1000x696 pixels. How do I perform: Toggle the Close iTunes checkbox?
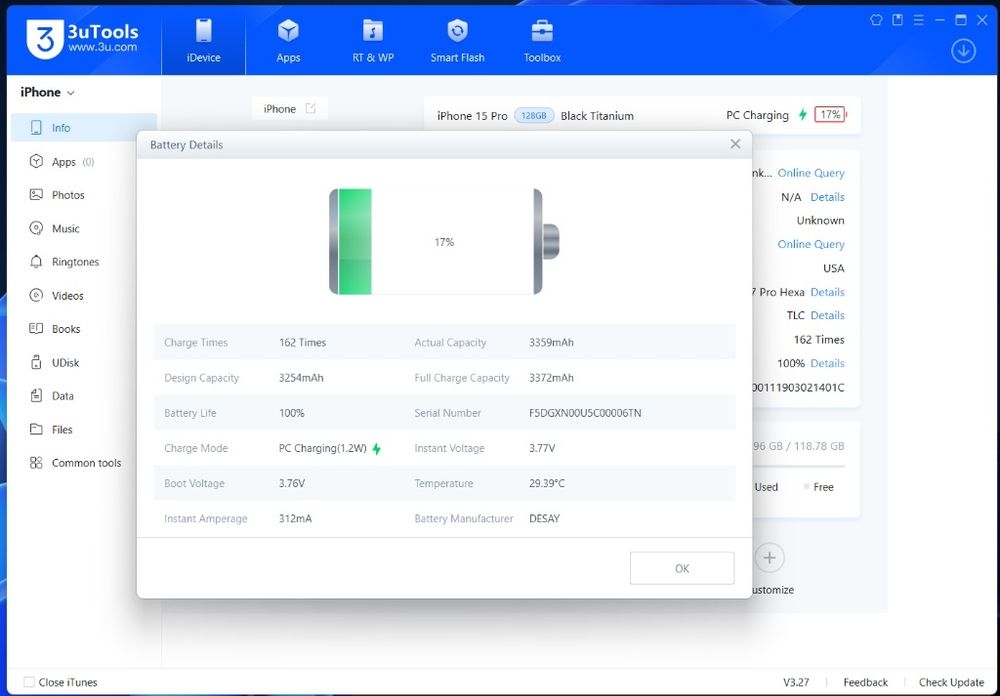[x=29, y=682]
